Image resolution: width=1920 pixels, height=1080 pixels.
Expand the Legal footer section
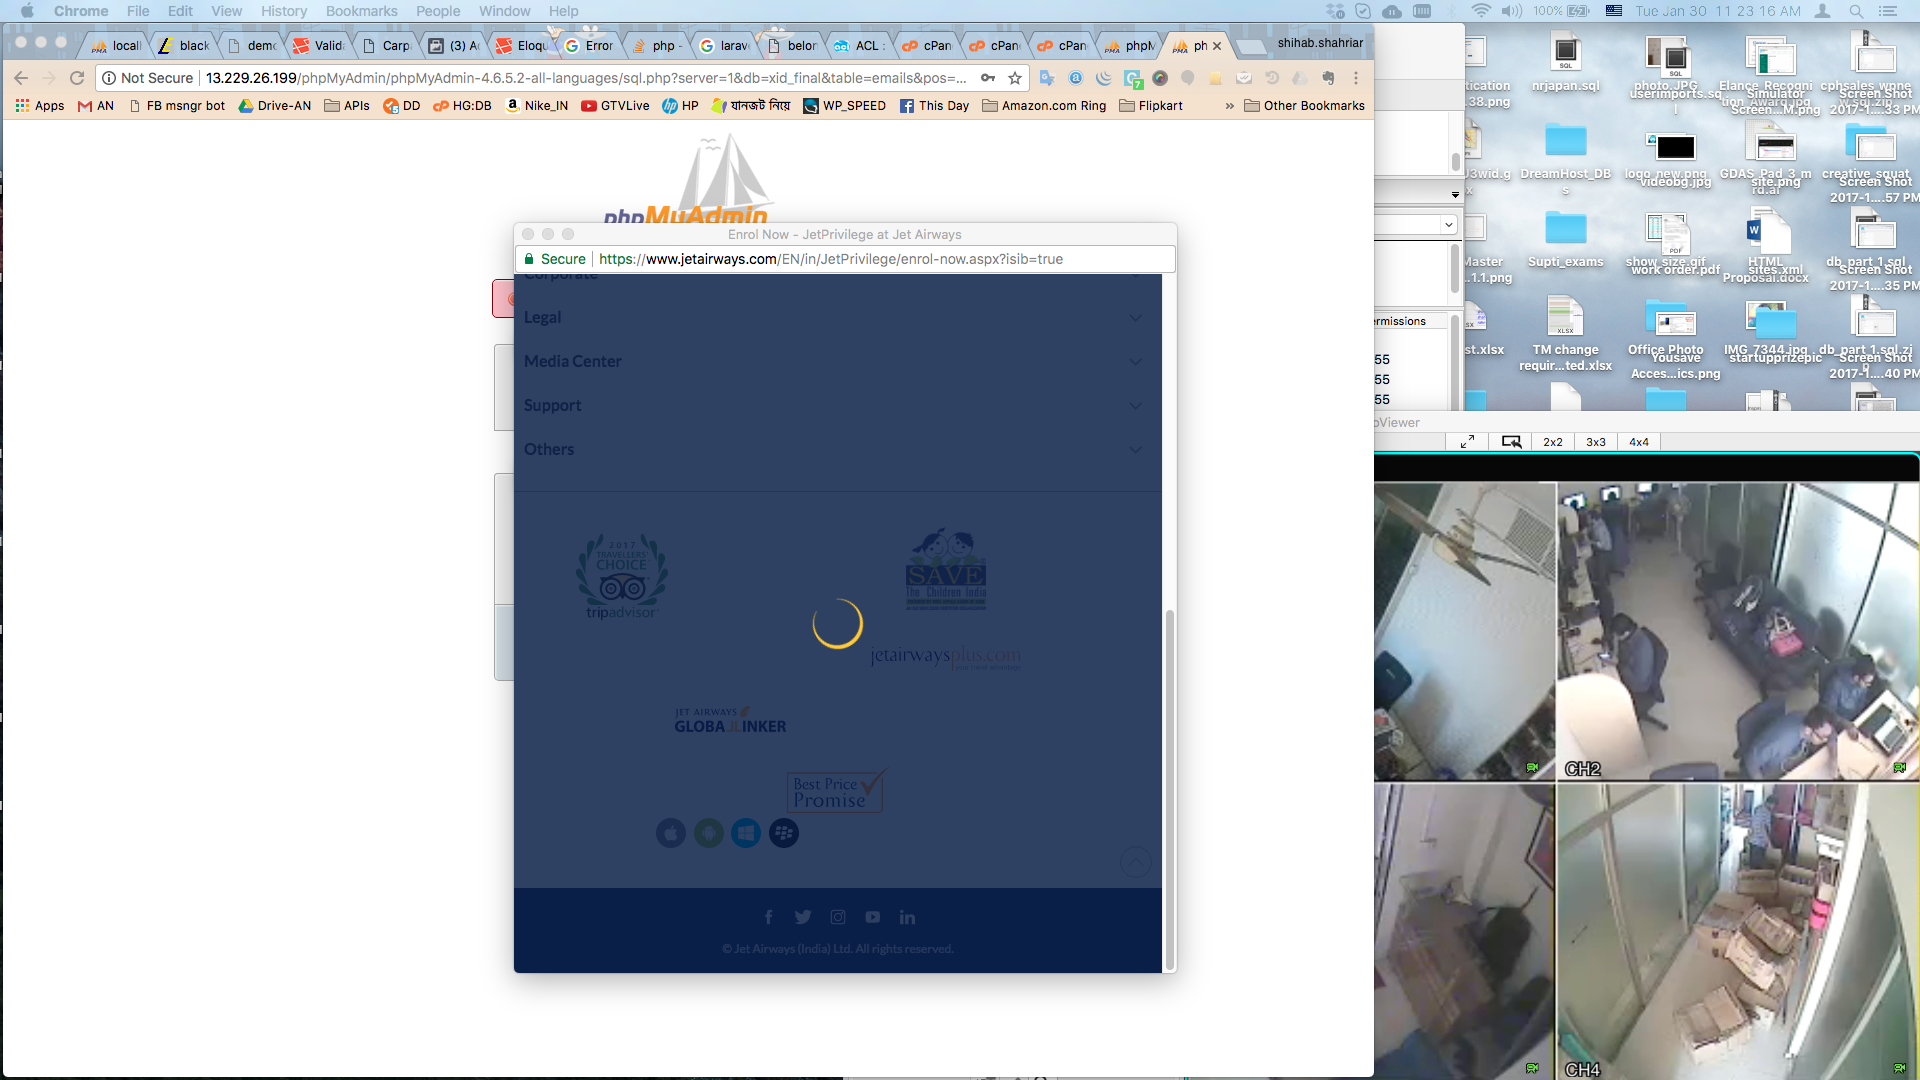click(838, 317)
